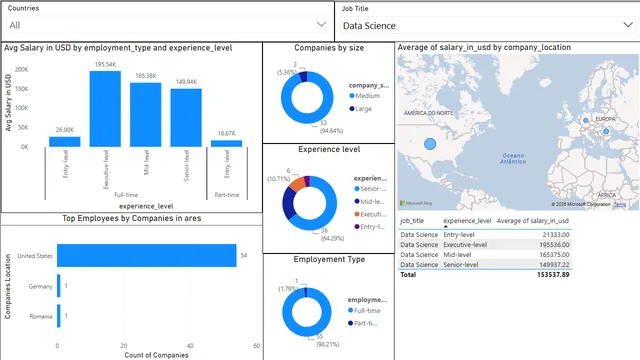This screenshot has width=640, height=360.
Task: Sort by Average of salary_in_usd column header
Action: tap(533, 221)
